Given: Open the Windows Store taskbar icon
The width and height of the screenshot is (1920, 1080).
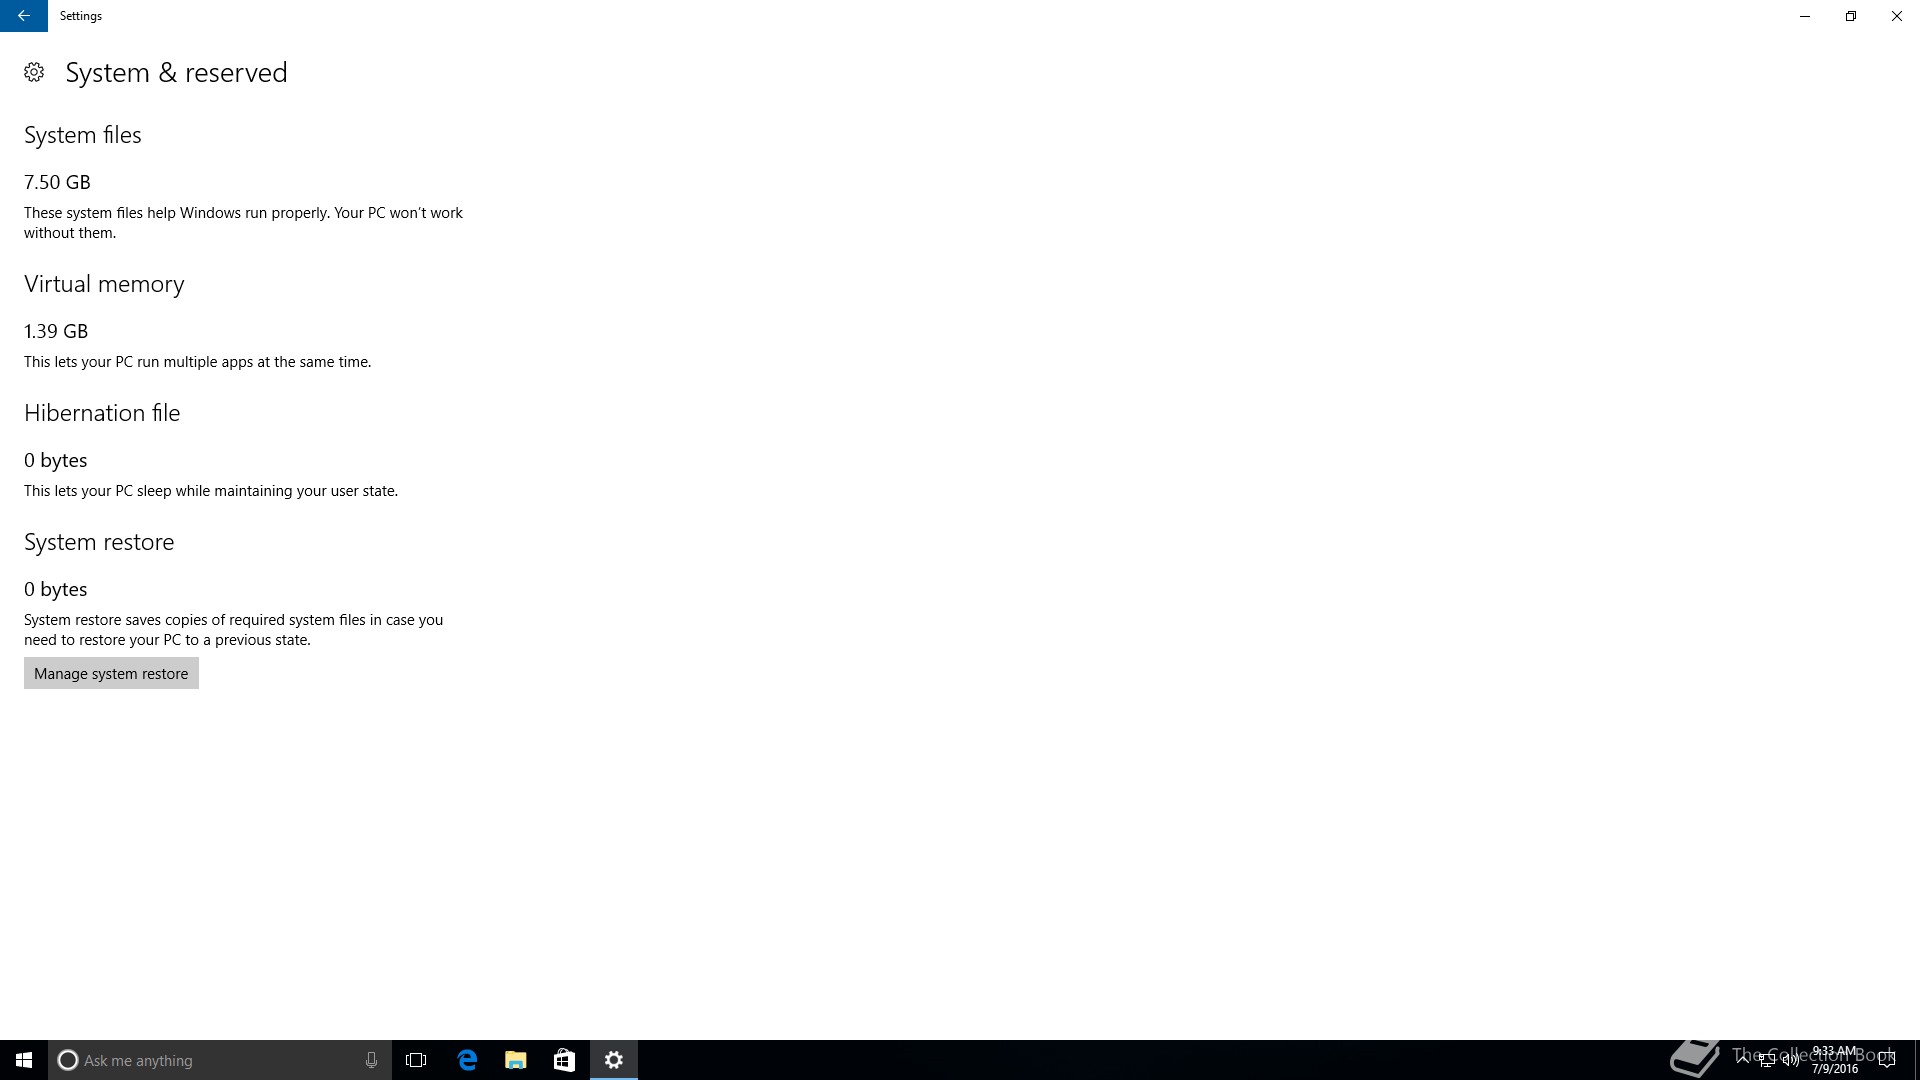Looking at the screenshot, I should (564, 1060).
